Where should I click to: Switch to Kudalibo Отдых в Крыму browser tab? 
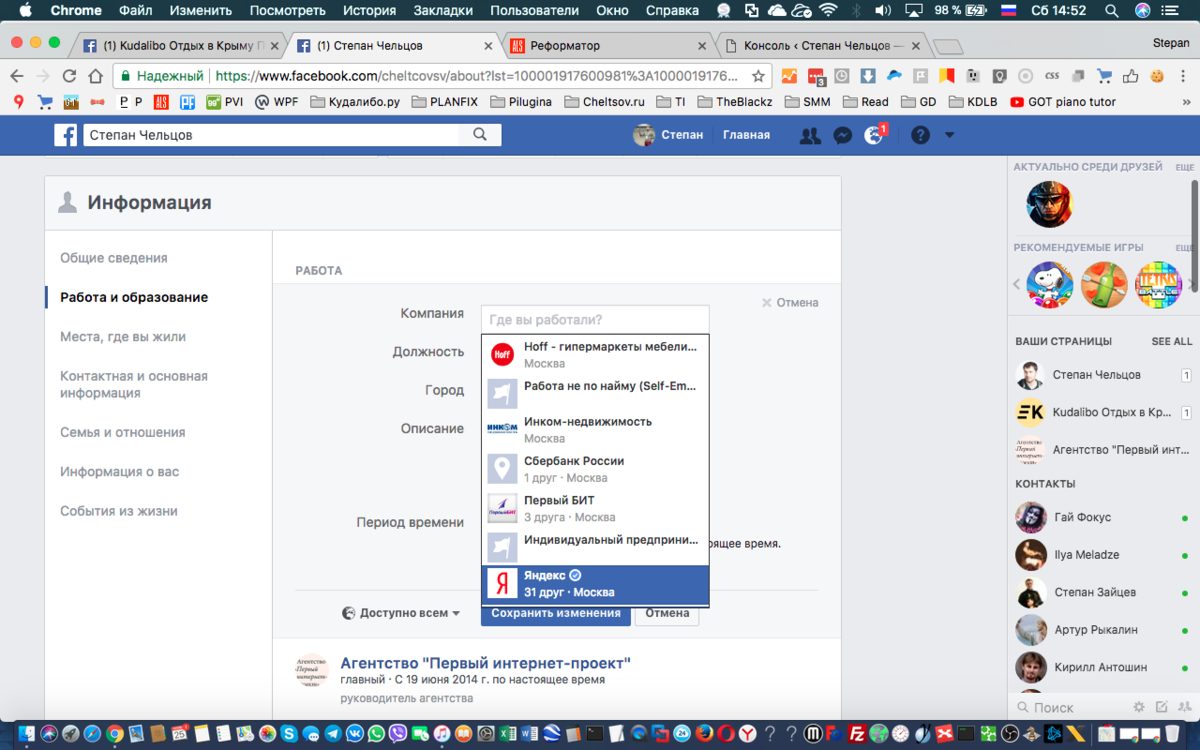click(x=180, y=46)
